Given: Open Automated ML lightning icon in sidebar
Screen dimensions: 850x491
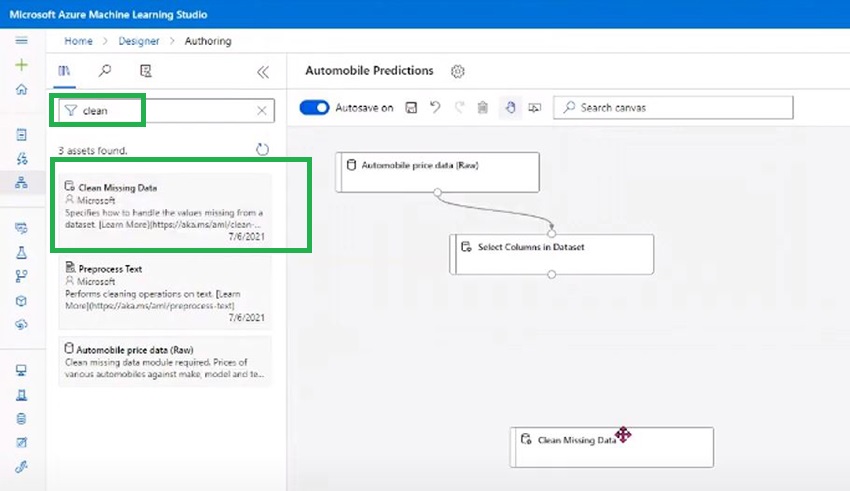Looking at the screenshot, I should (x=21, y=158).
